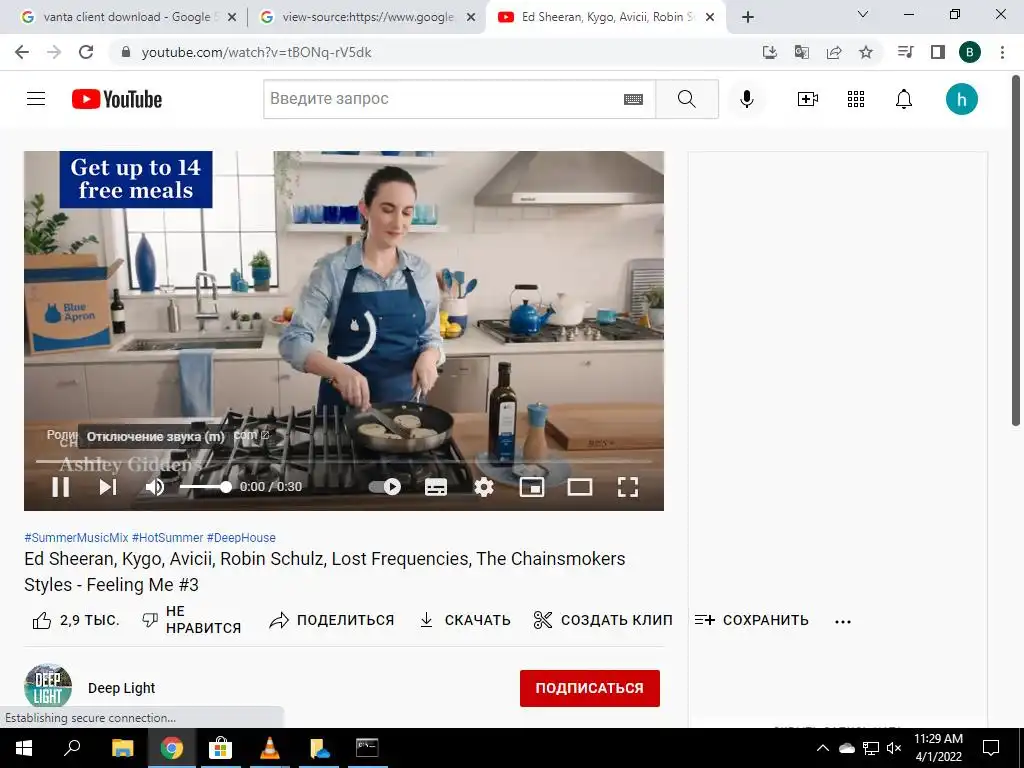1024x768 pixels.
Task: Go forward in browser history
Action: click(x=54, y=52)
